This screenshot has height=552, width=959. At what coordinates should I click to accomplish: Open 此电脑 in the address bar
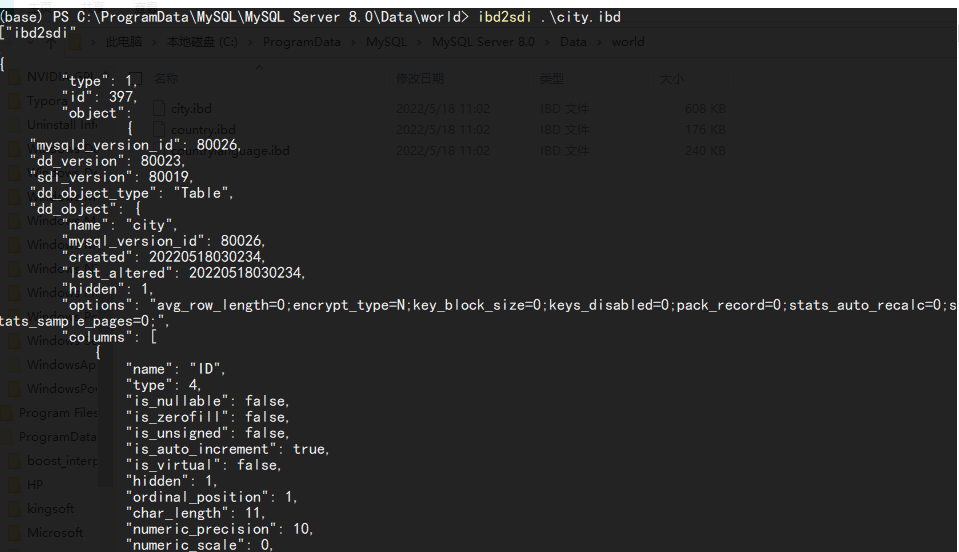click(123, 42)
